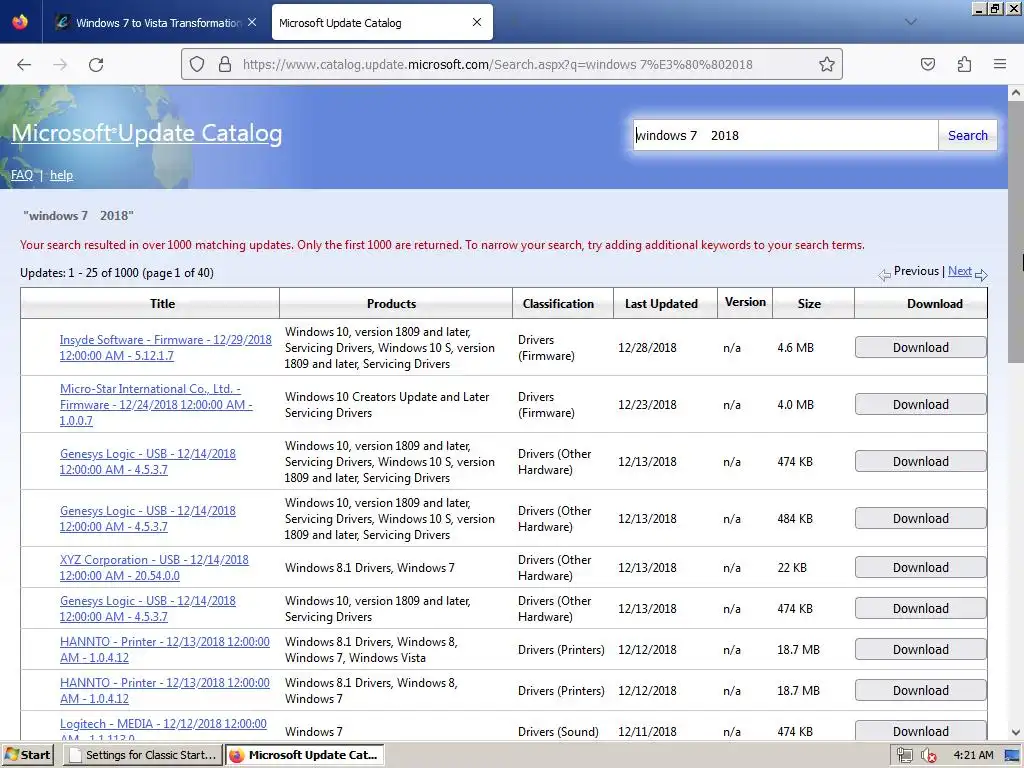1024x768 pixels.
Task: Click the browser forward arrow
Action: point(60,65)
